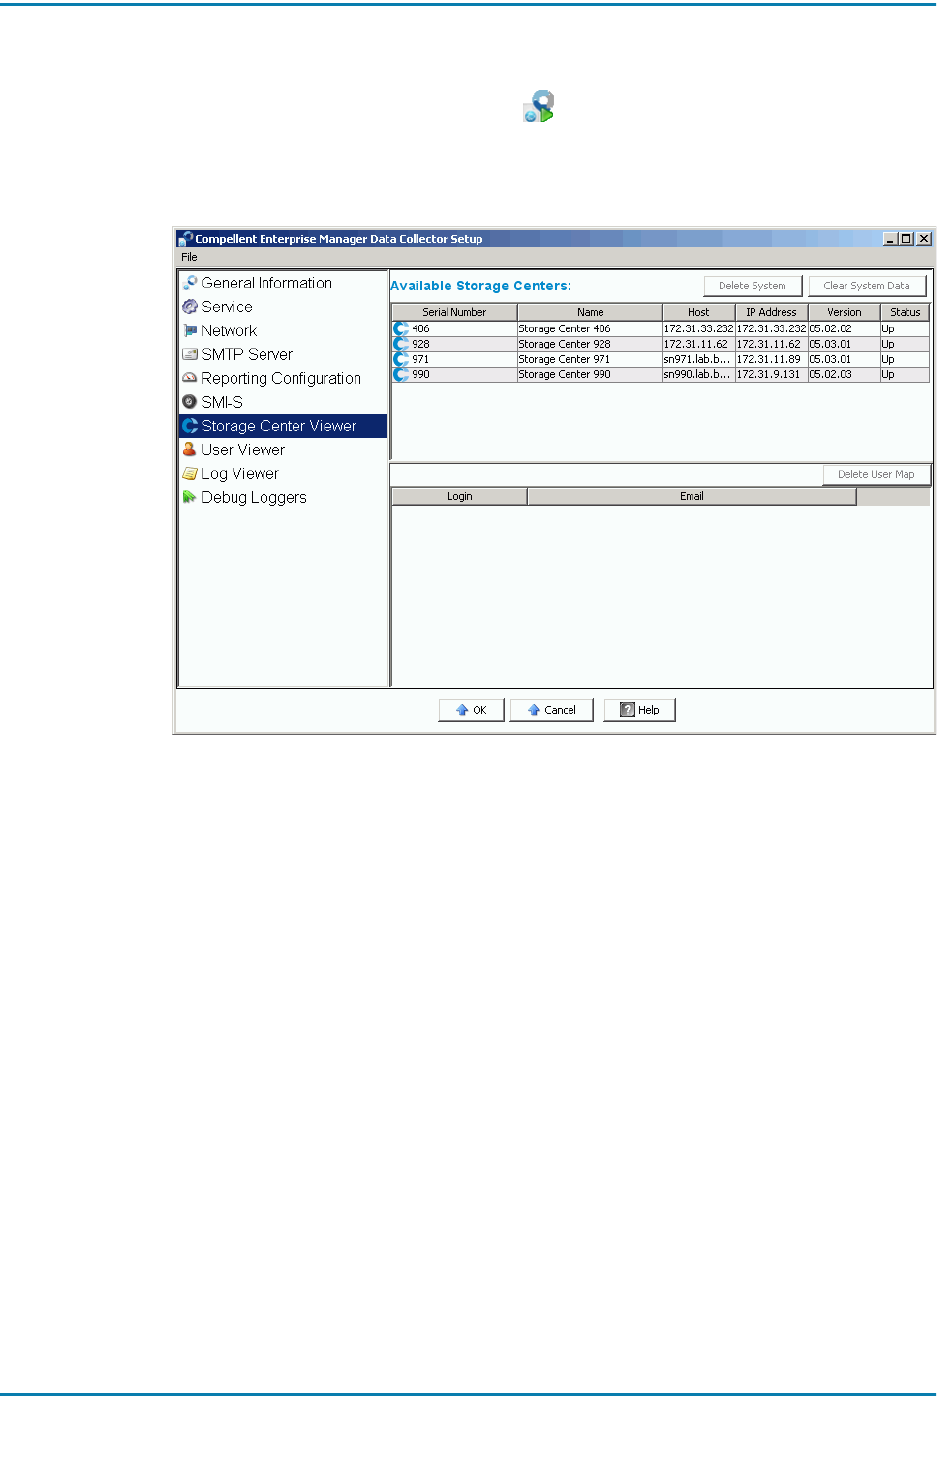Viewport: 937px width, 1462px height.
Task: Click the title bar application icon
Action: point(185,239)
